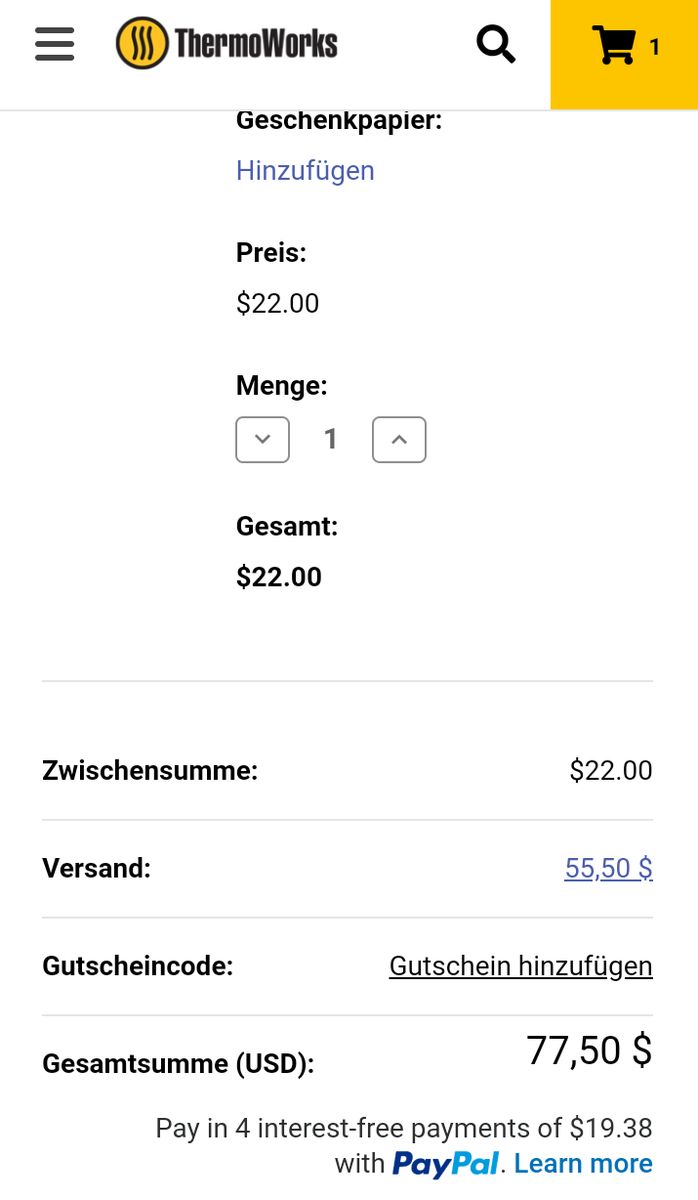Screen dimensions: 698x1200
Task: Open PayPal Learn more link
Action: point(583,1164)
